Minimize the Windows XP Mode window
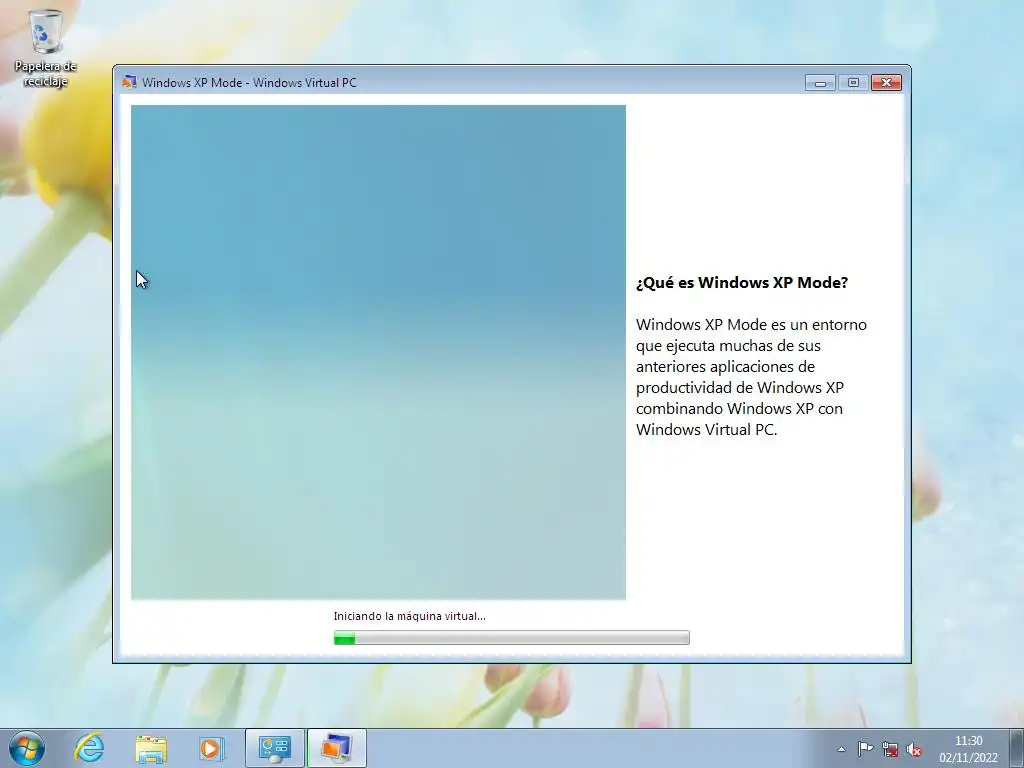The image size is (1024, 768). click(x=820, y=82)
